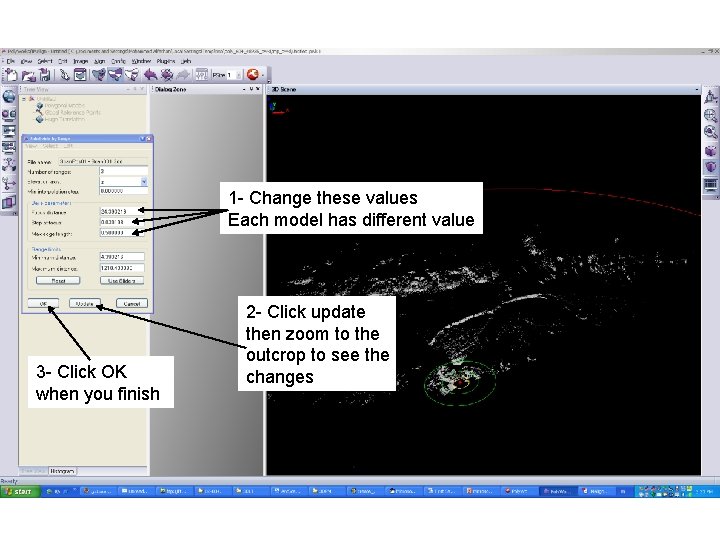The width and height of the screenshot is (720, 540).
Task: Click the axis arrows icon in sidebar
Action: (9, 184)
